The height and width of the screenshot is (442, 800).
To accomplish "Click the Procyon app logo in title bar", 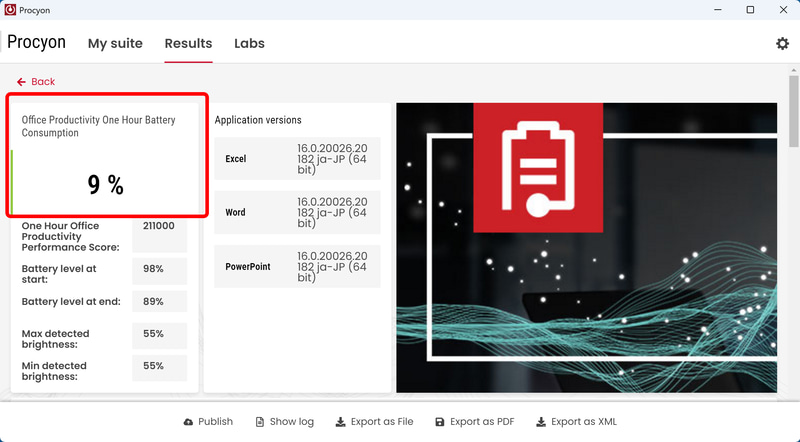I will click(10, 10).
